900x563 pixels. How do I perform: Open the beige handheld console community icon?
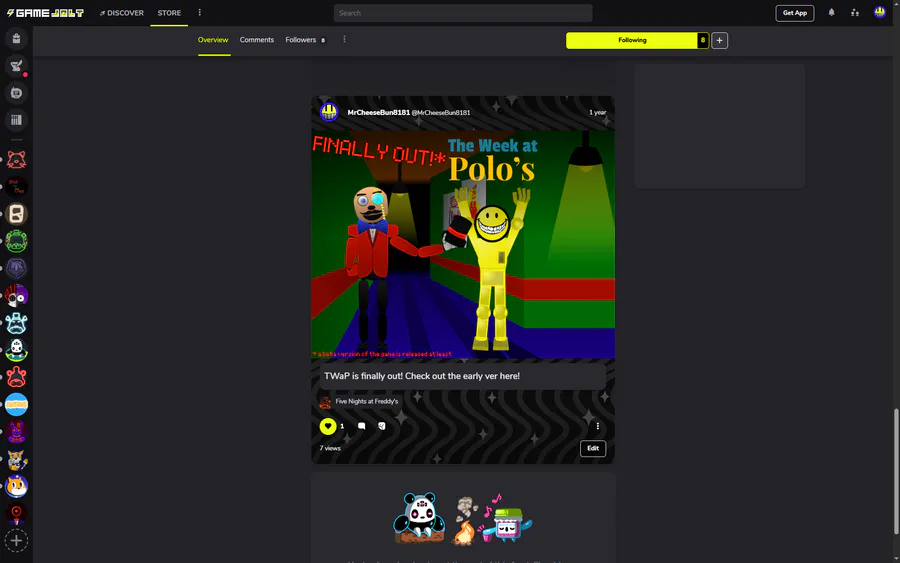point(16,214)
